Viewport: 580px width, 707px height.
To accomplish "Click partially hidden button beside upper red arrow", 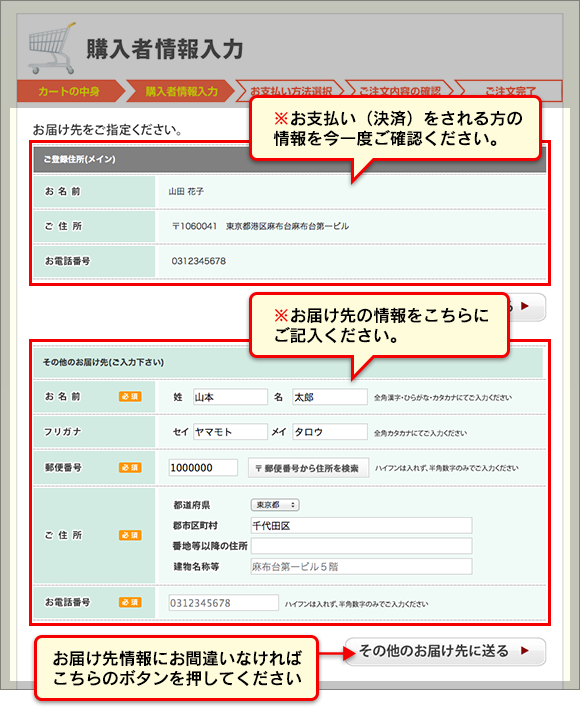I will click(527, 307).
